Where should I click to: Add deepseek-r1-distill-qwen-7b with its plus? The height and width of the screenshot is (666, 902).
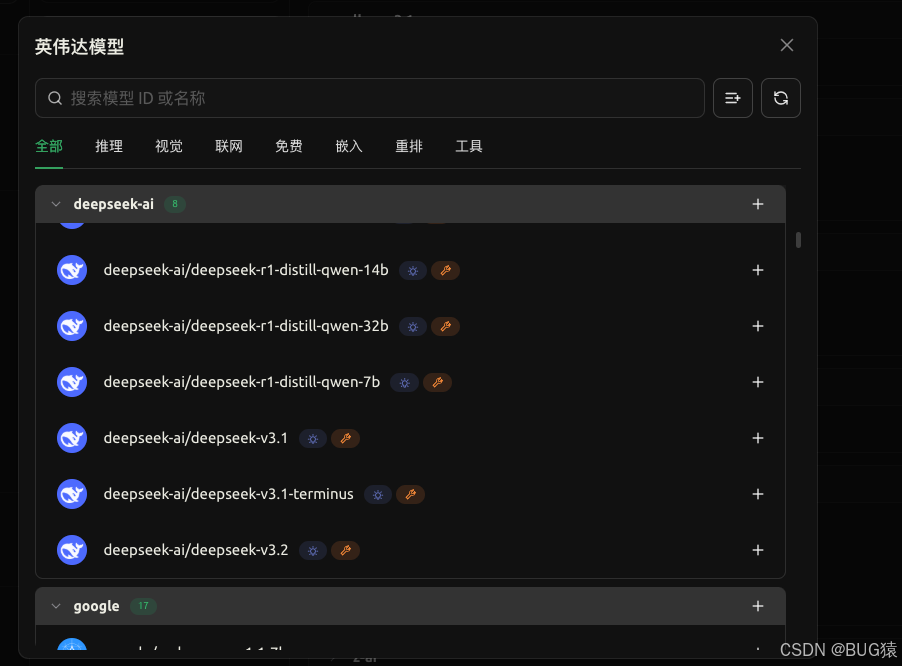click(x=758, y=382)
